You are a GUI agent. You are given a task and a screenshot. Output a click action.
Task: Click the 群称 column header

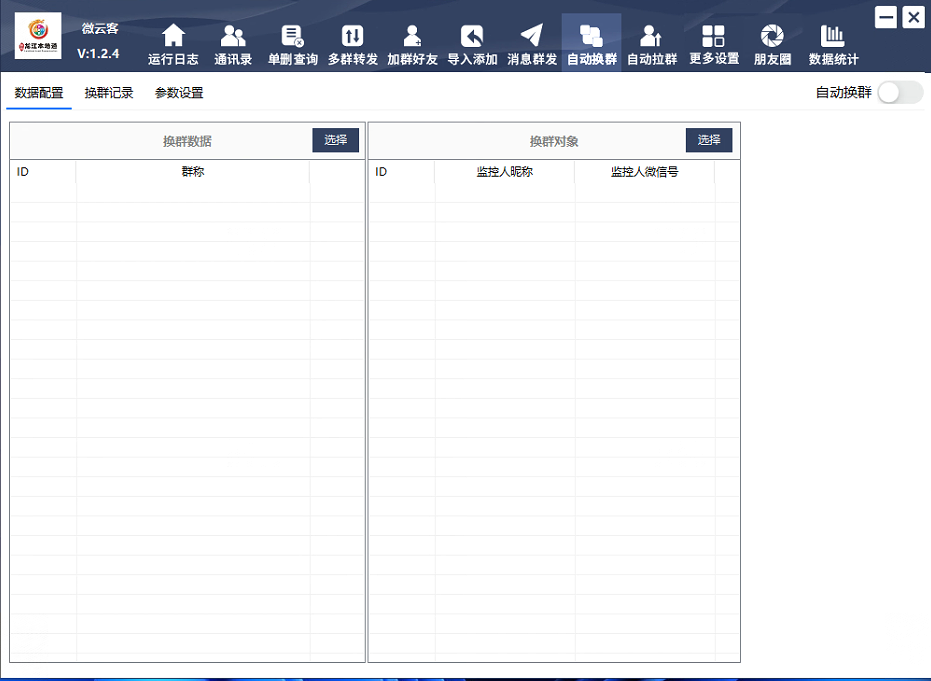(x=193, y=172)
